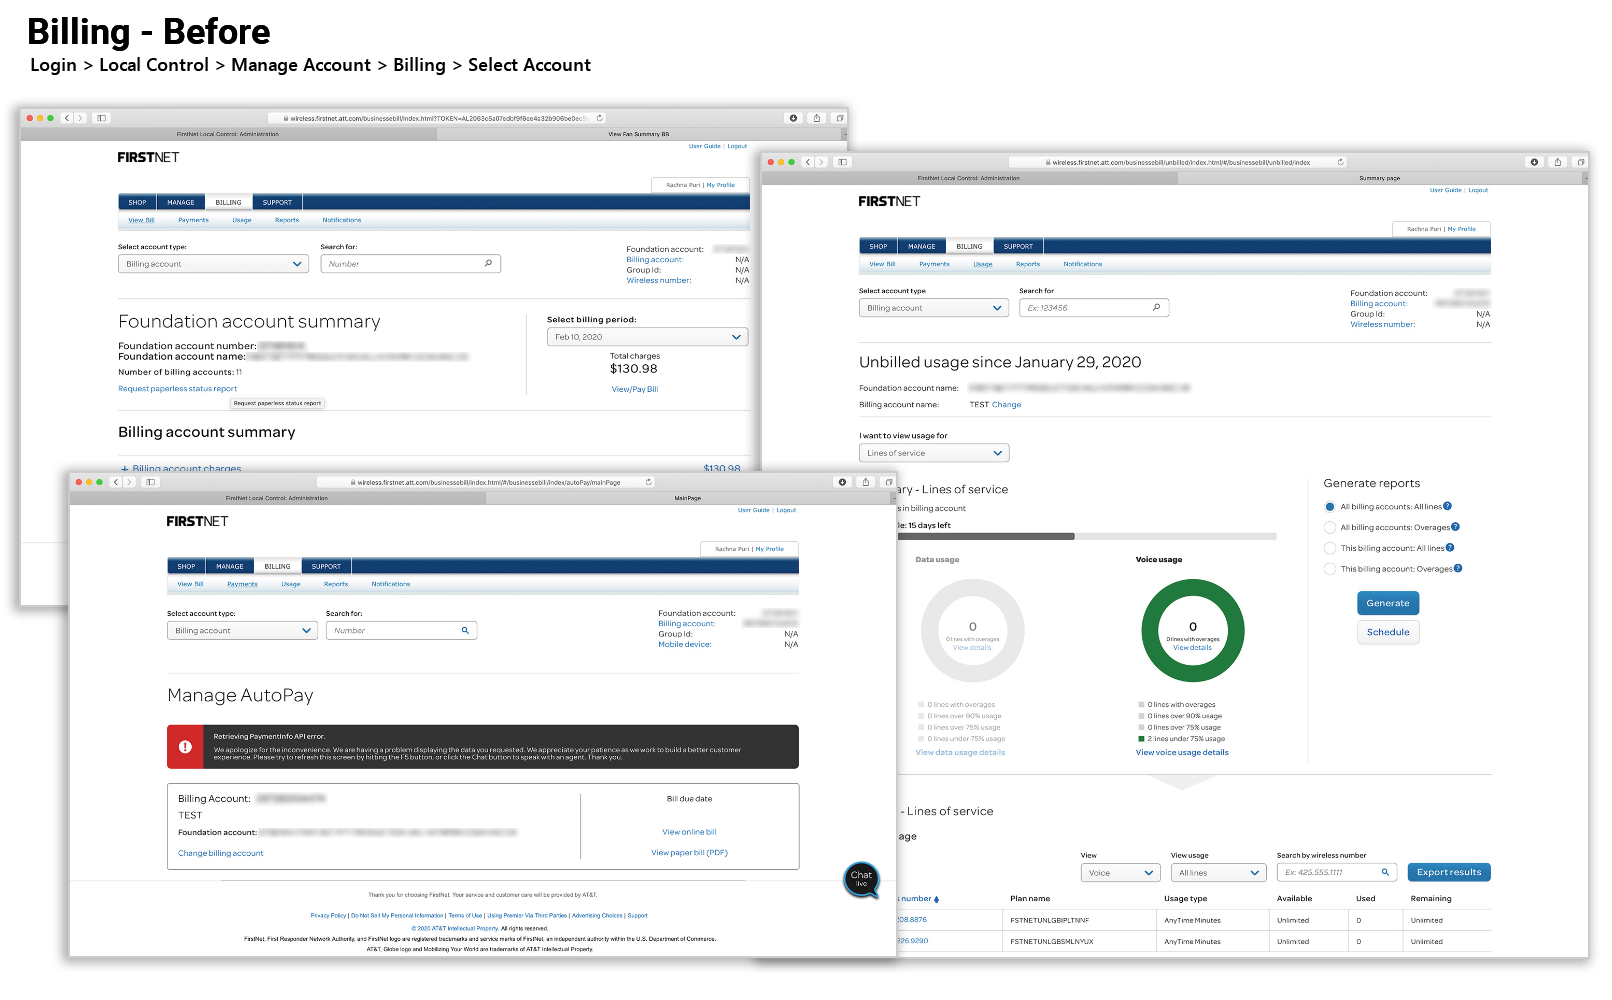Click the Search for input in the Unbilled usage window

point(1085,308)
